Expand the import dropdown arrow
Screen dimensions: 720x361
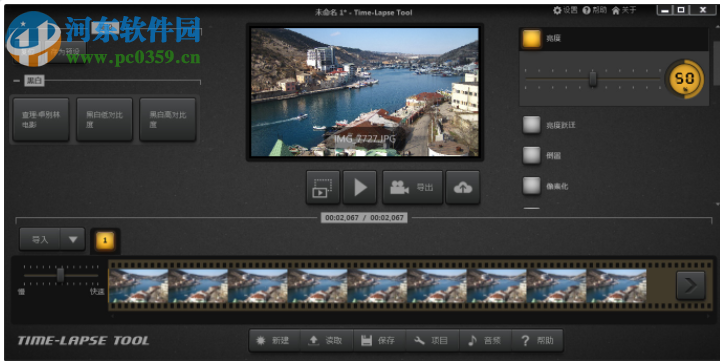point(73,239)
